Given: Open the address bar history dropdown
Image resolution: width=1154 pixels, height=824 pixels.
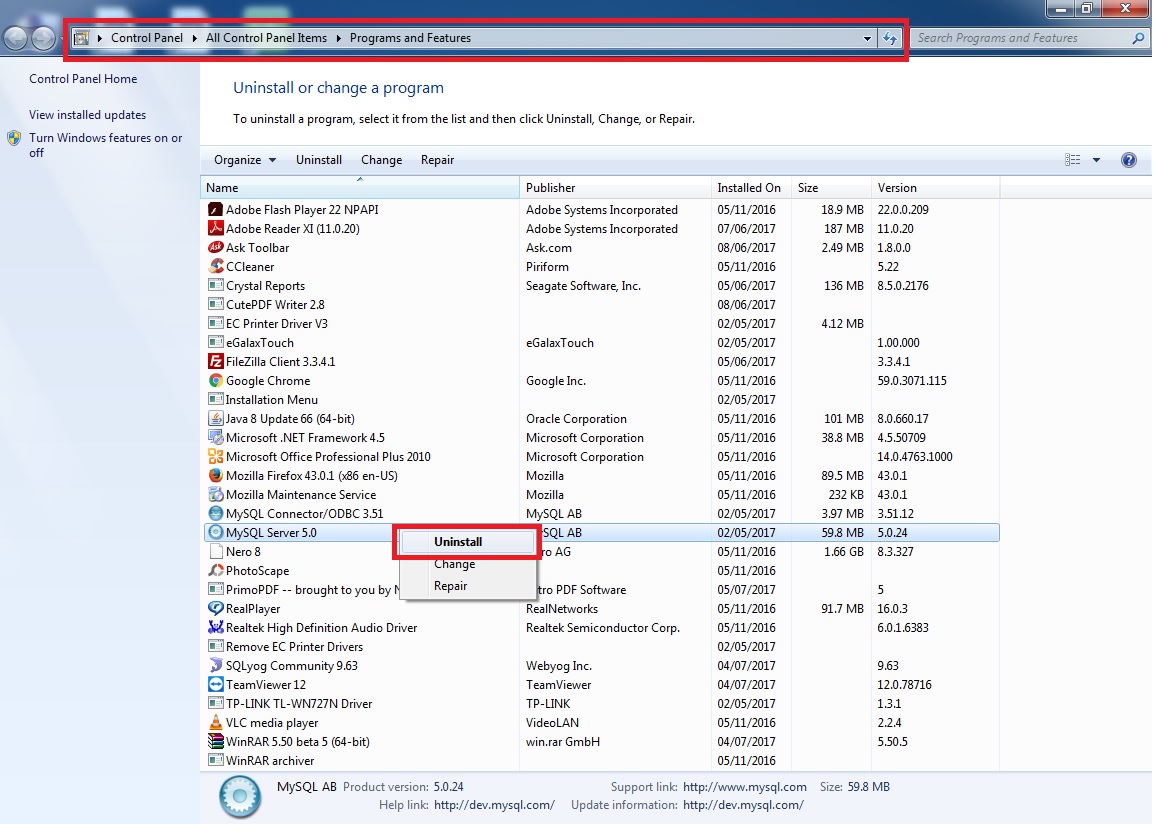Looking at the screenshot, I should pyautogui.click(x=867, y=39).
